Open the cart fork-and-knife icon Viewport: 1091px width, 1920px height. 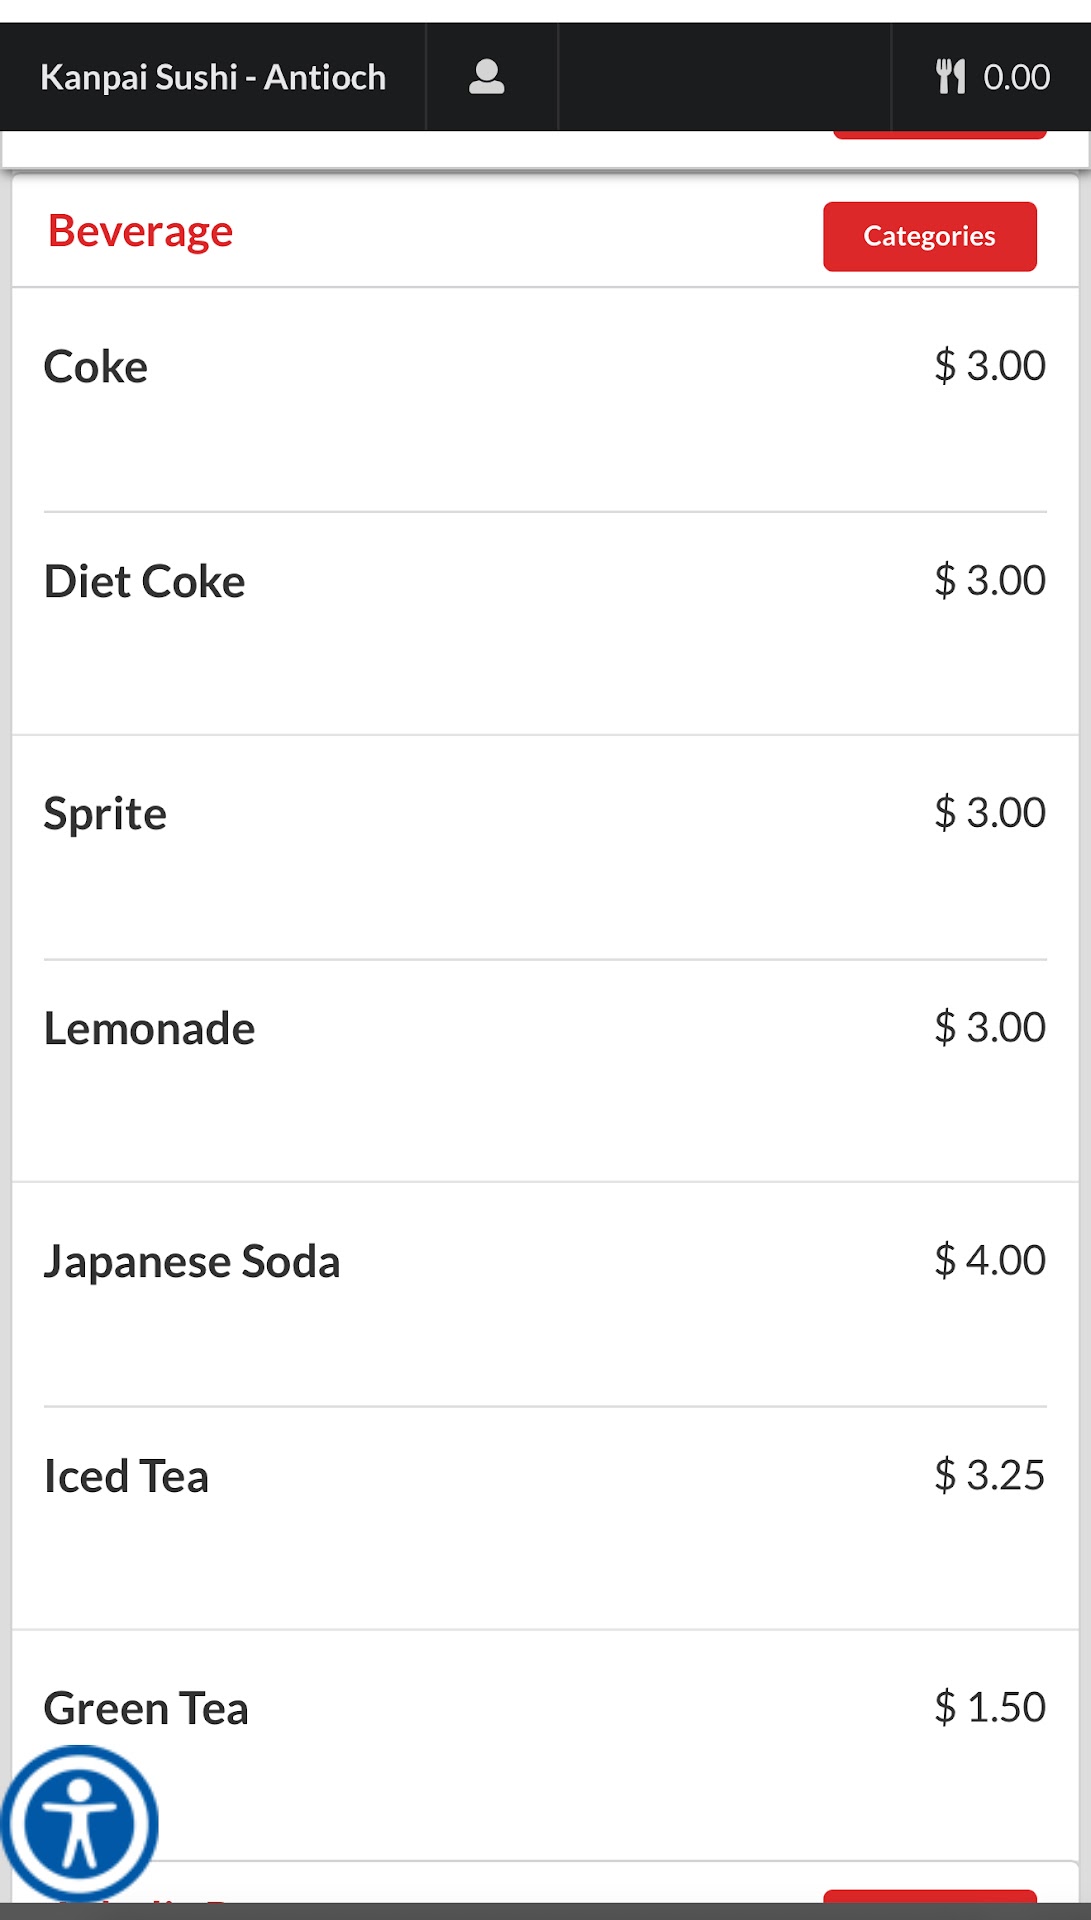[x=951, y=77]
